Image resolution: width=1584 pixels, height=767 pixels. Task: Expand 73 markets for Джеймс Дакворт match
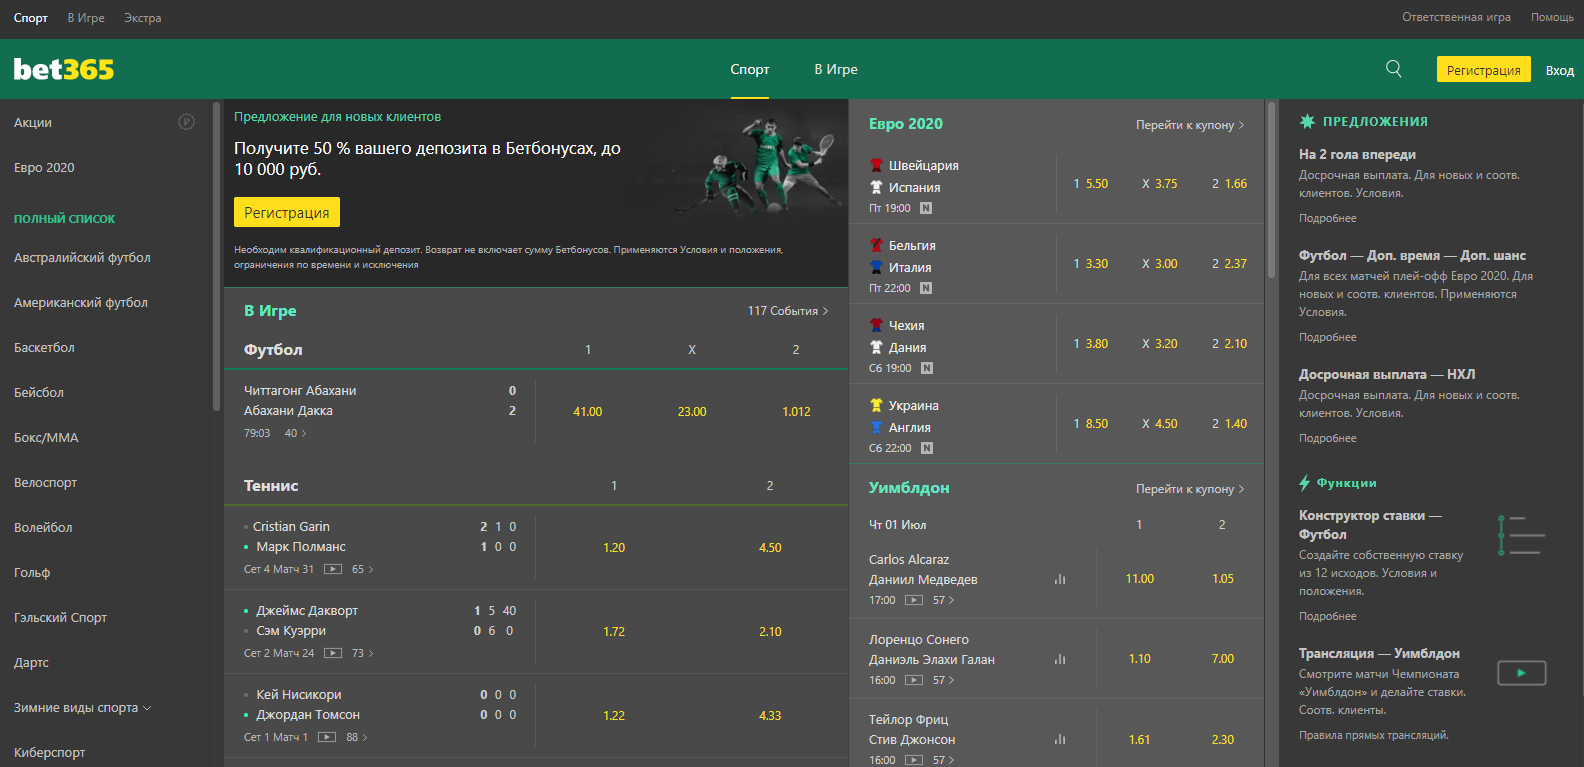[363, 653]
